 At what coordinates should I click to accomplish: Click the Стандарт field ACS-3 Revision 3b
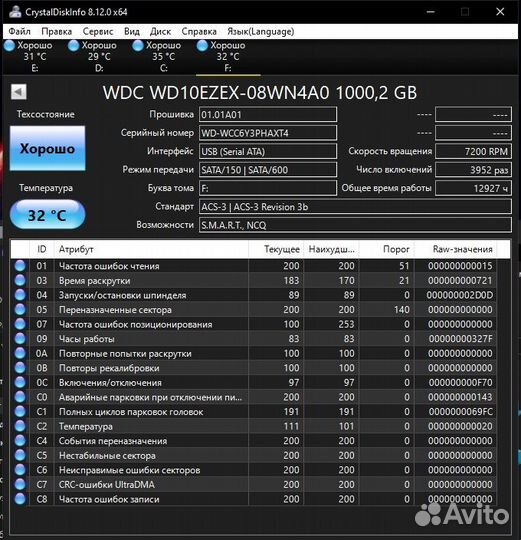355,207
